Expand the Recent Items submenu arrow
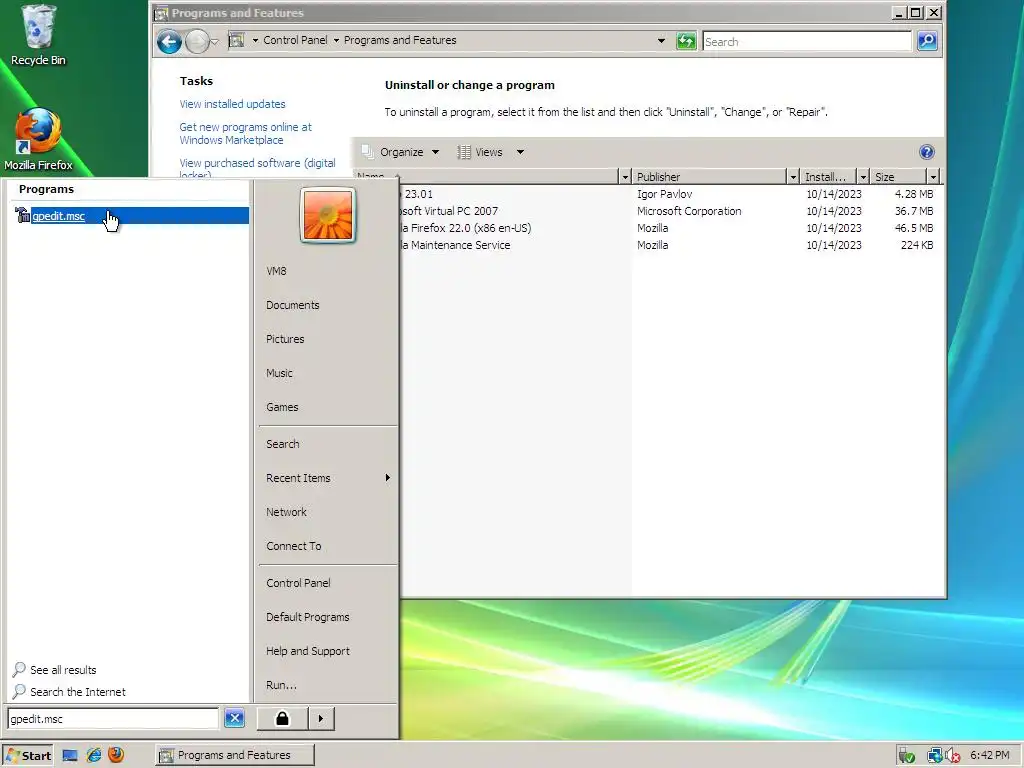The height and width of the screenshot is (768, 1024). coord(388,478)
